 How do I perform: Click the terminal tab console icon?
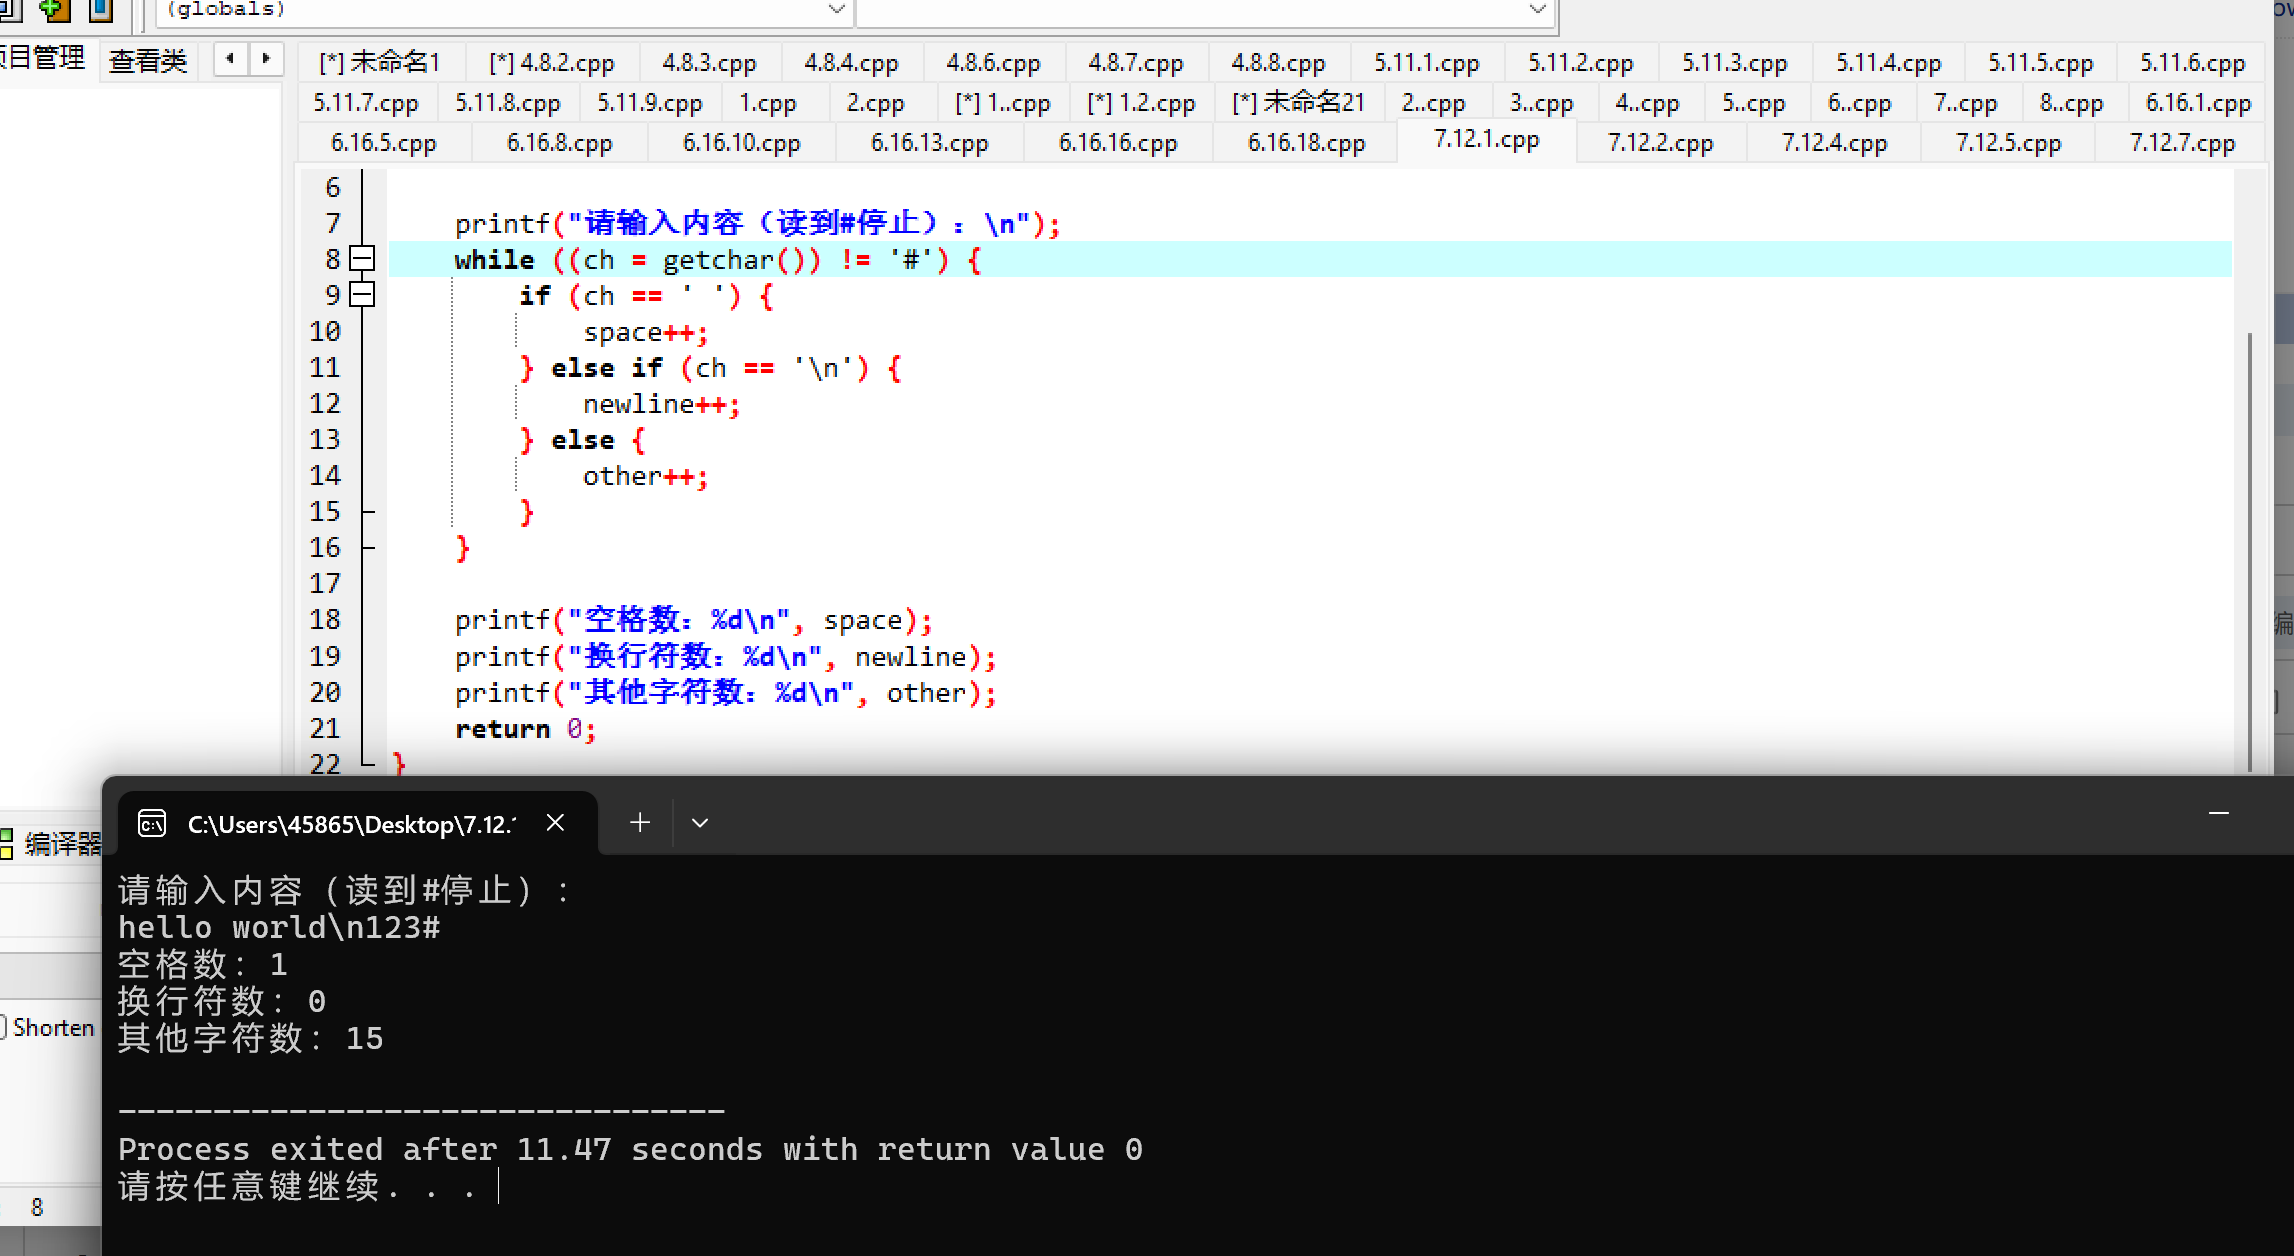(152, 824)
